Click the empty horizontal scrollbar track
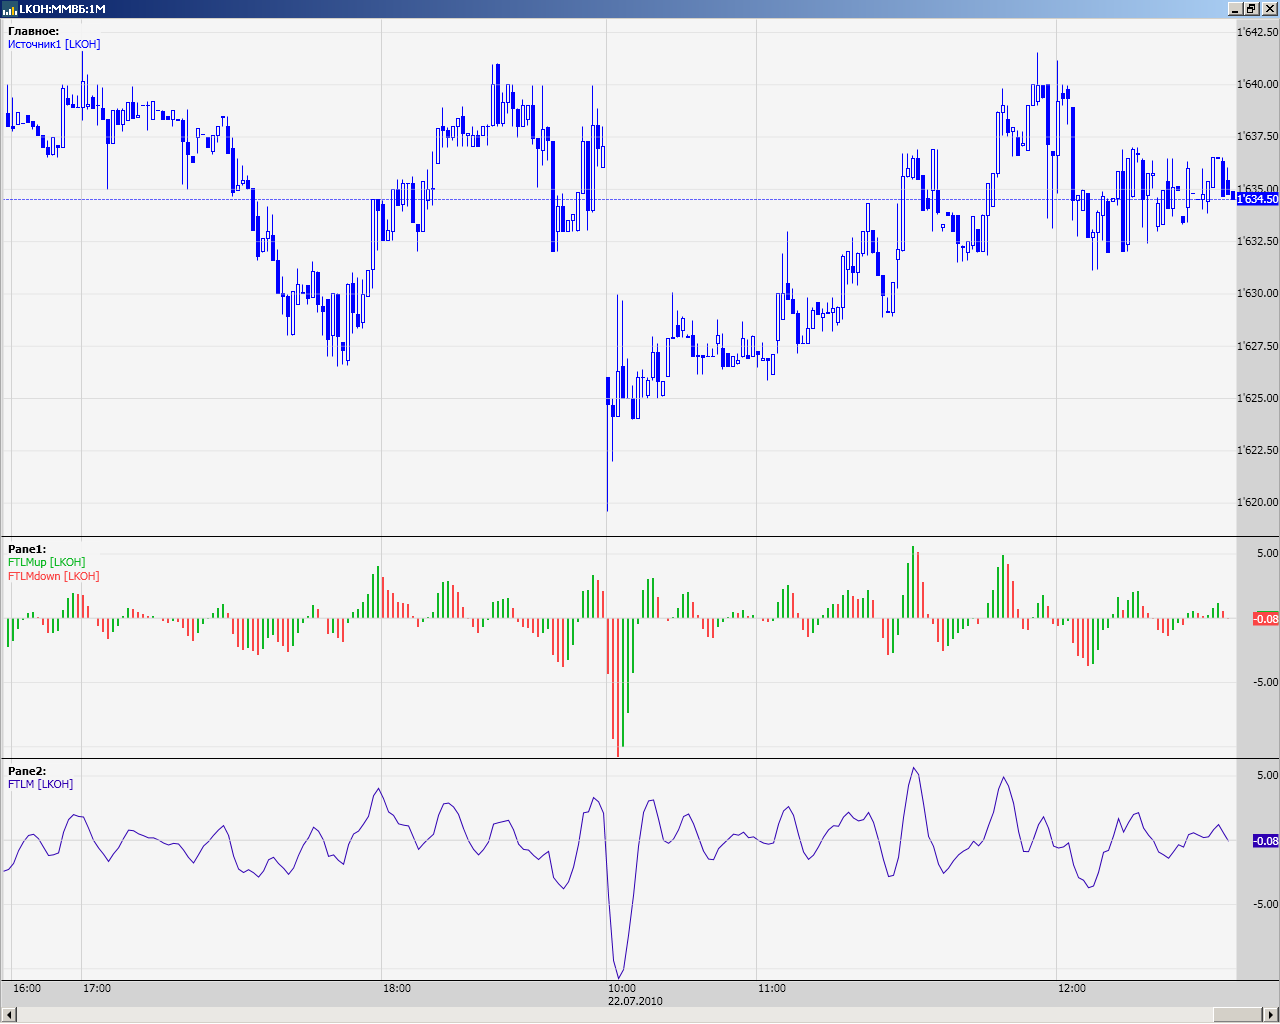The height and width of the screenshot is (1024, 1280). (x=600, y=1016)
